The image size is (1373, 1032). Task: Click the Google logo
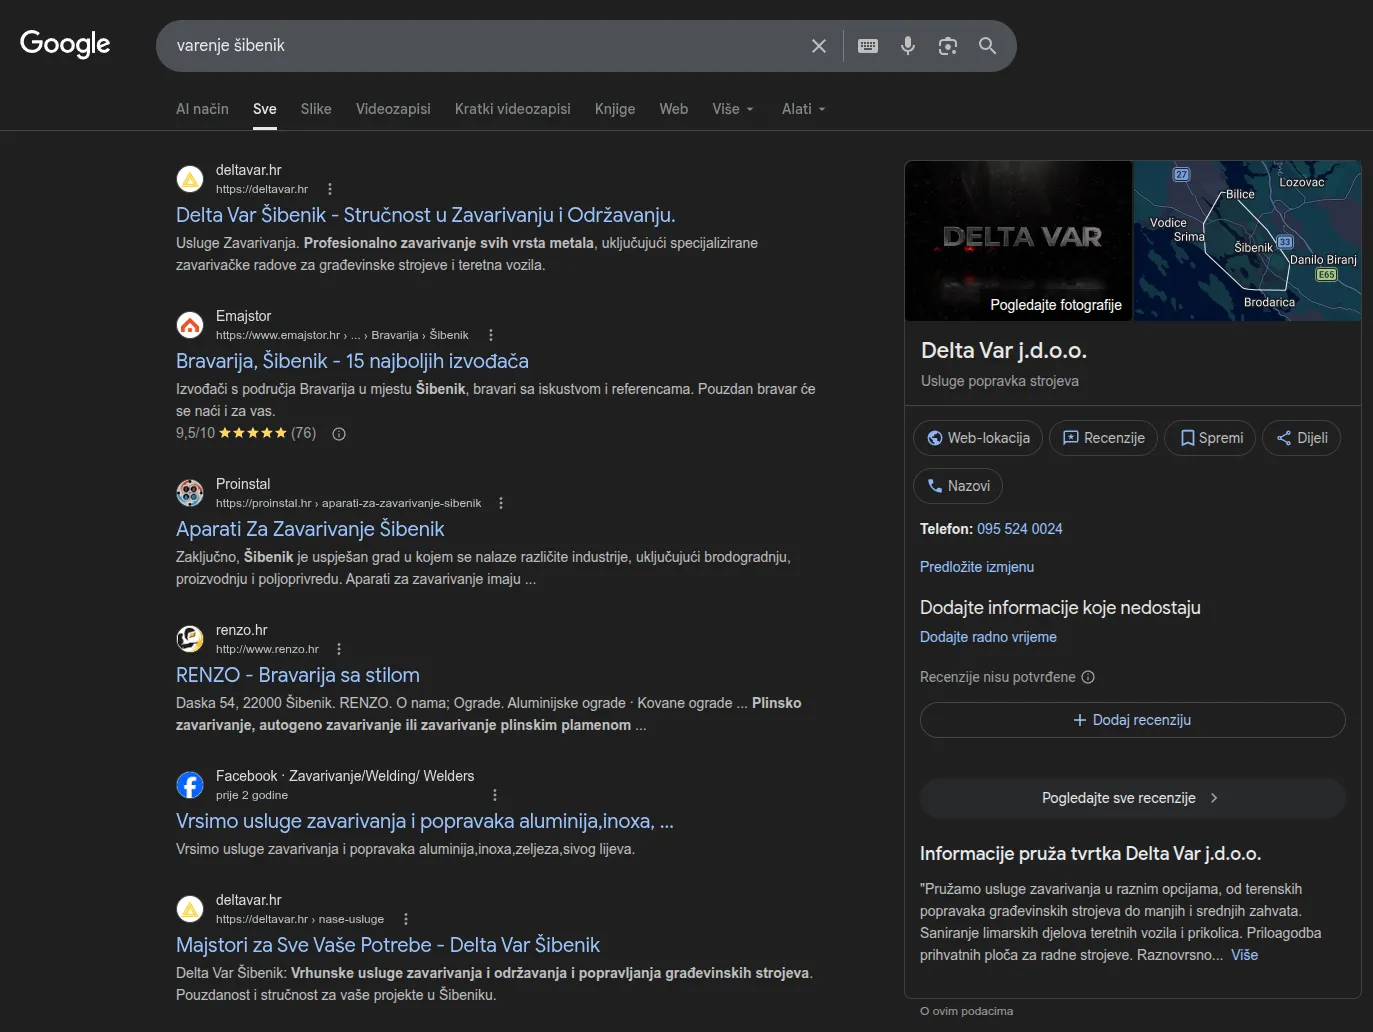click(64, 44)
